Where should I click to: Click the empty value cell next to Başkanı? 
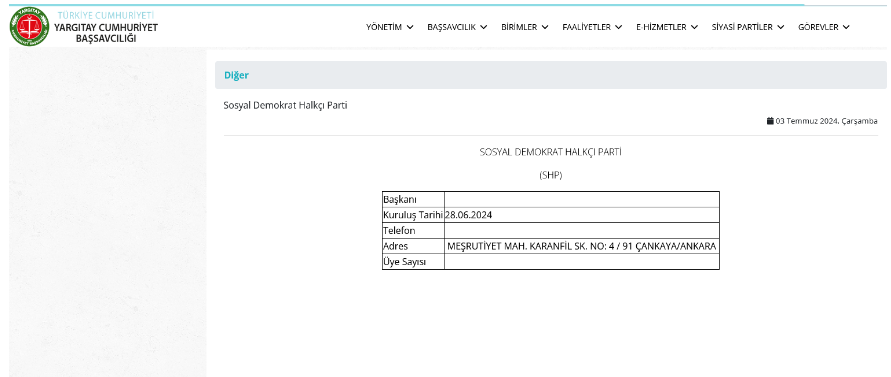tap(582, 200)
